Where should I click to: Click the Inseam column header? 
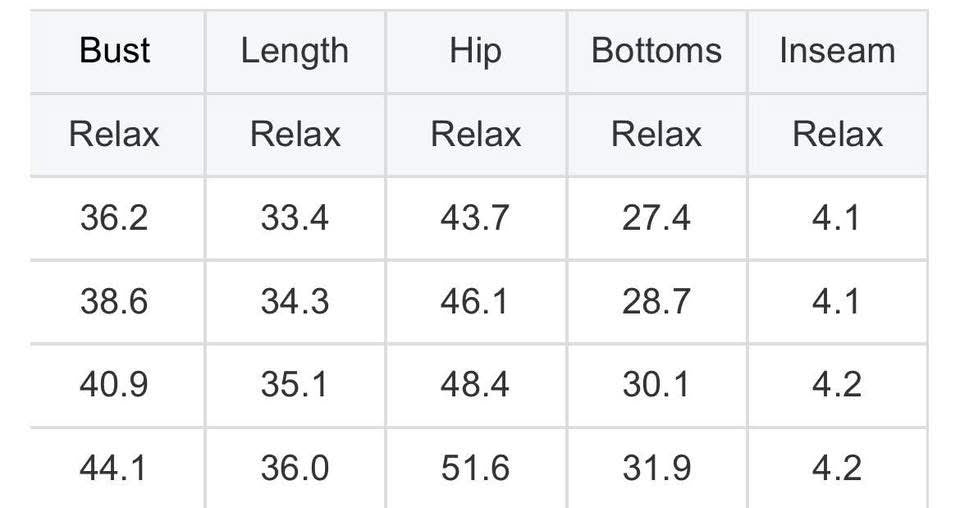[x=837, y=51]
